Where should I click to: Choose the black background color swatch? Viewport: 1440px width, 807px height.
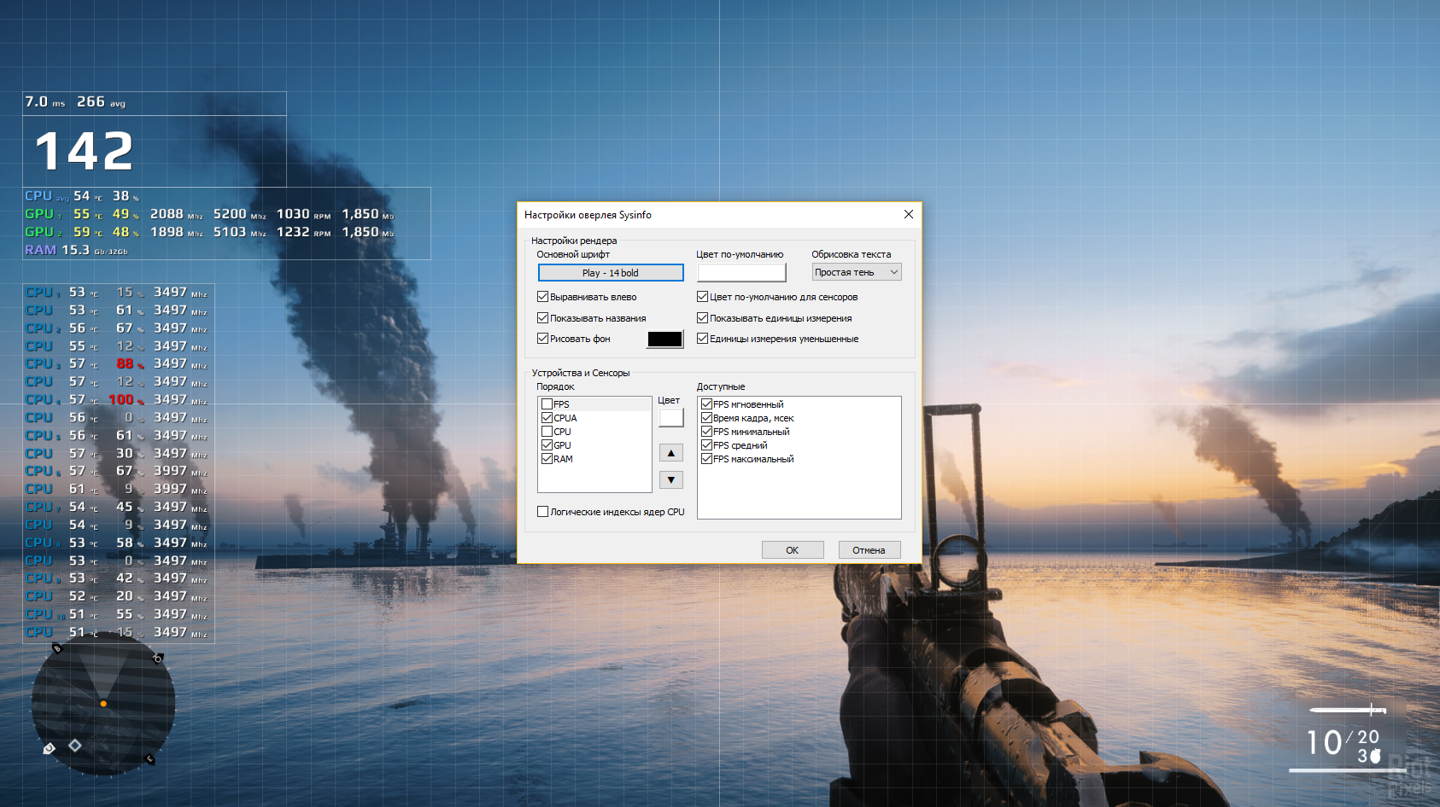click(x=664, y=339)
